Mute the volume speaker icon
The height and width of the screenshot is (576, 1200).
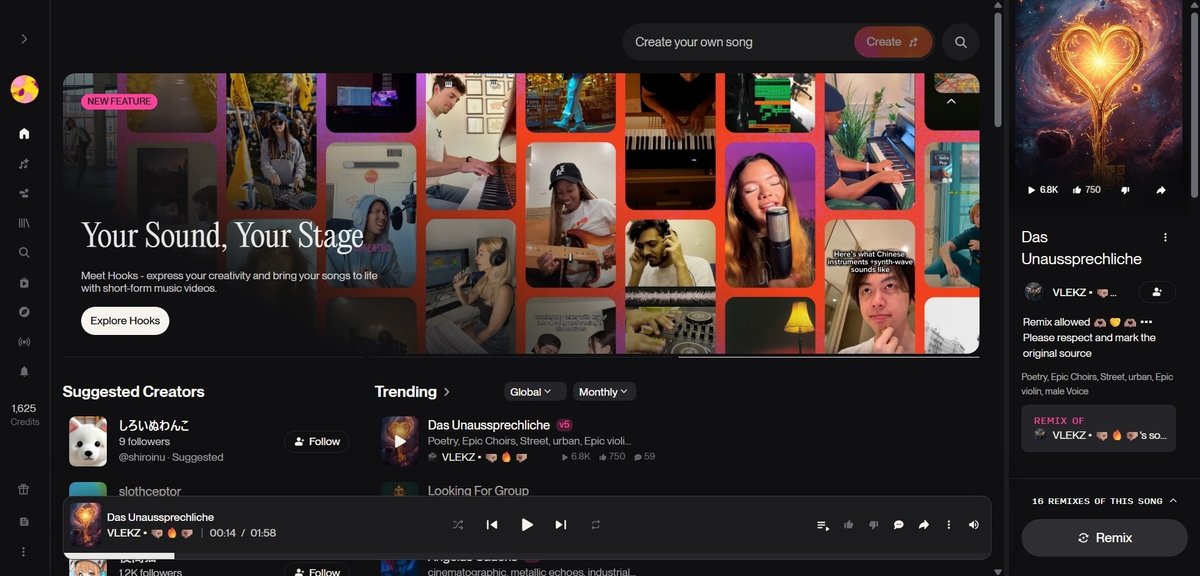pyautogui.click(x=974, y=525)
